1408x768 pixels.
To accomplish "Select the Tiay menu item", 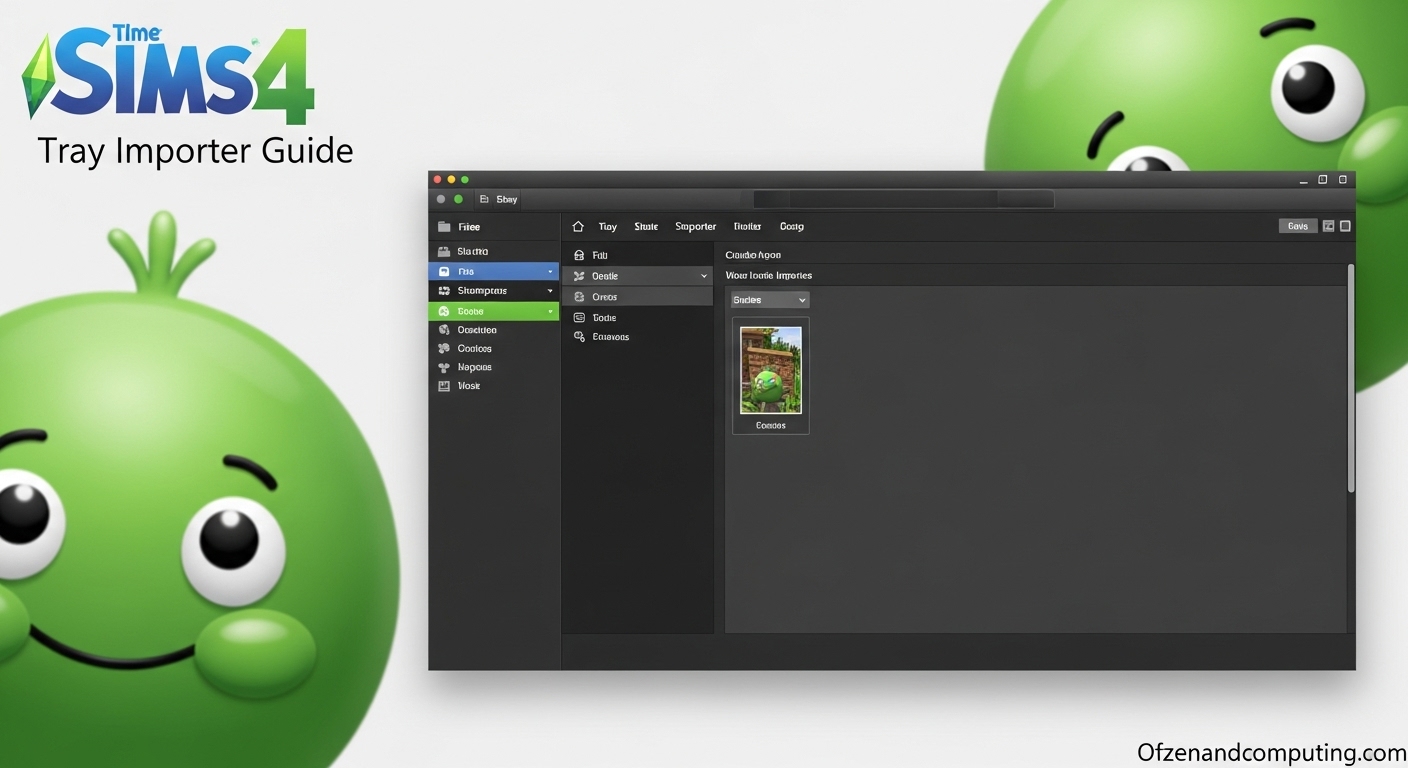I will click(x=607, y=227).
